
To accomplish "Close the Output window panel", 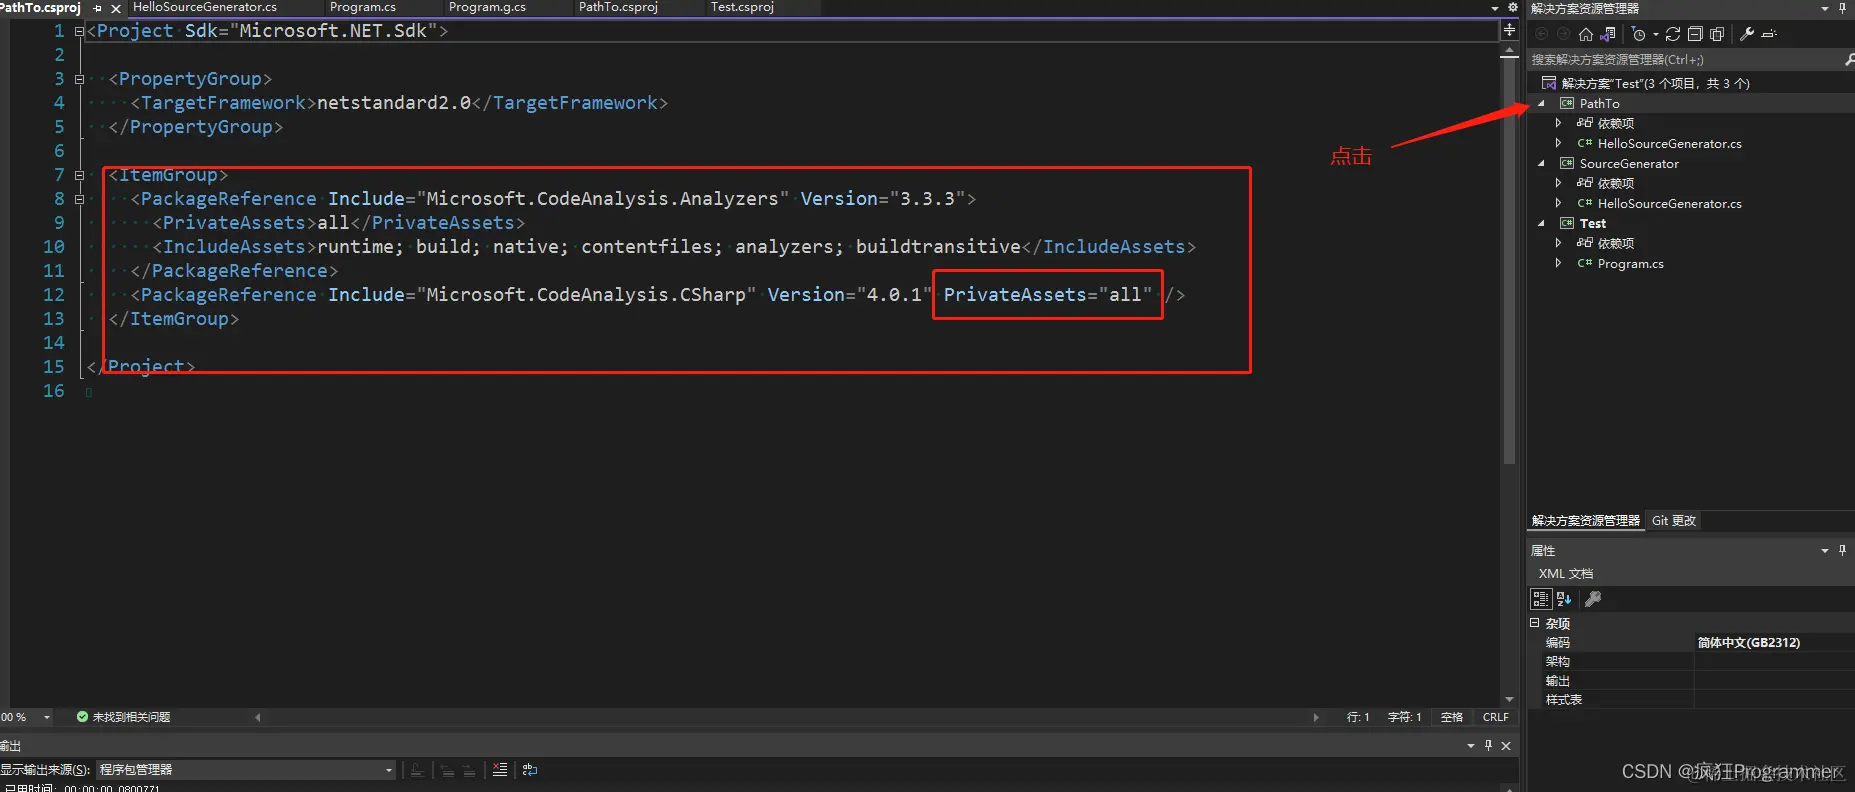I will [1506, 746].
